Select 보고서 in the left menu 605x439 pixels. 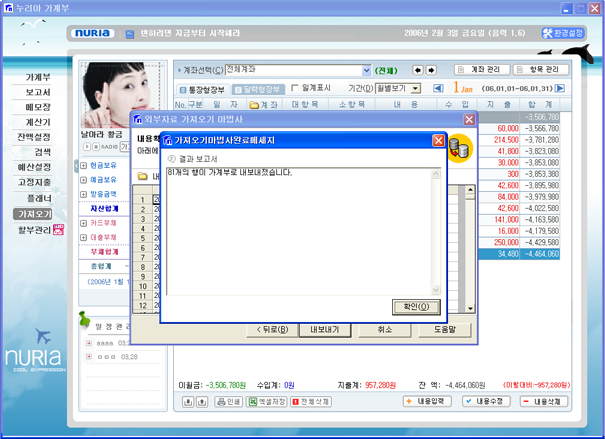[x=38, y=92]
